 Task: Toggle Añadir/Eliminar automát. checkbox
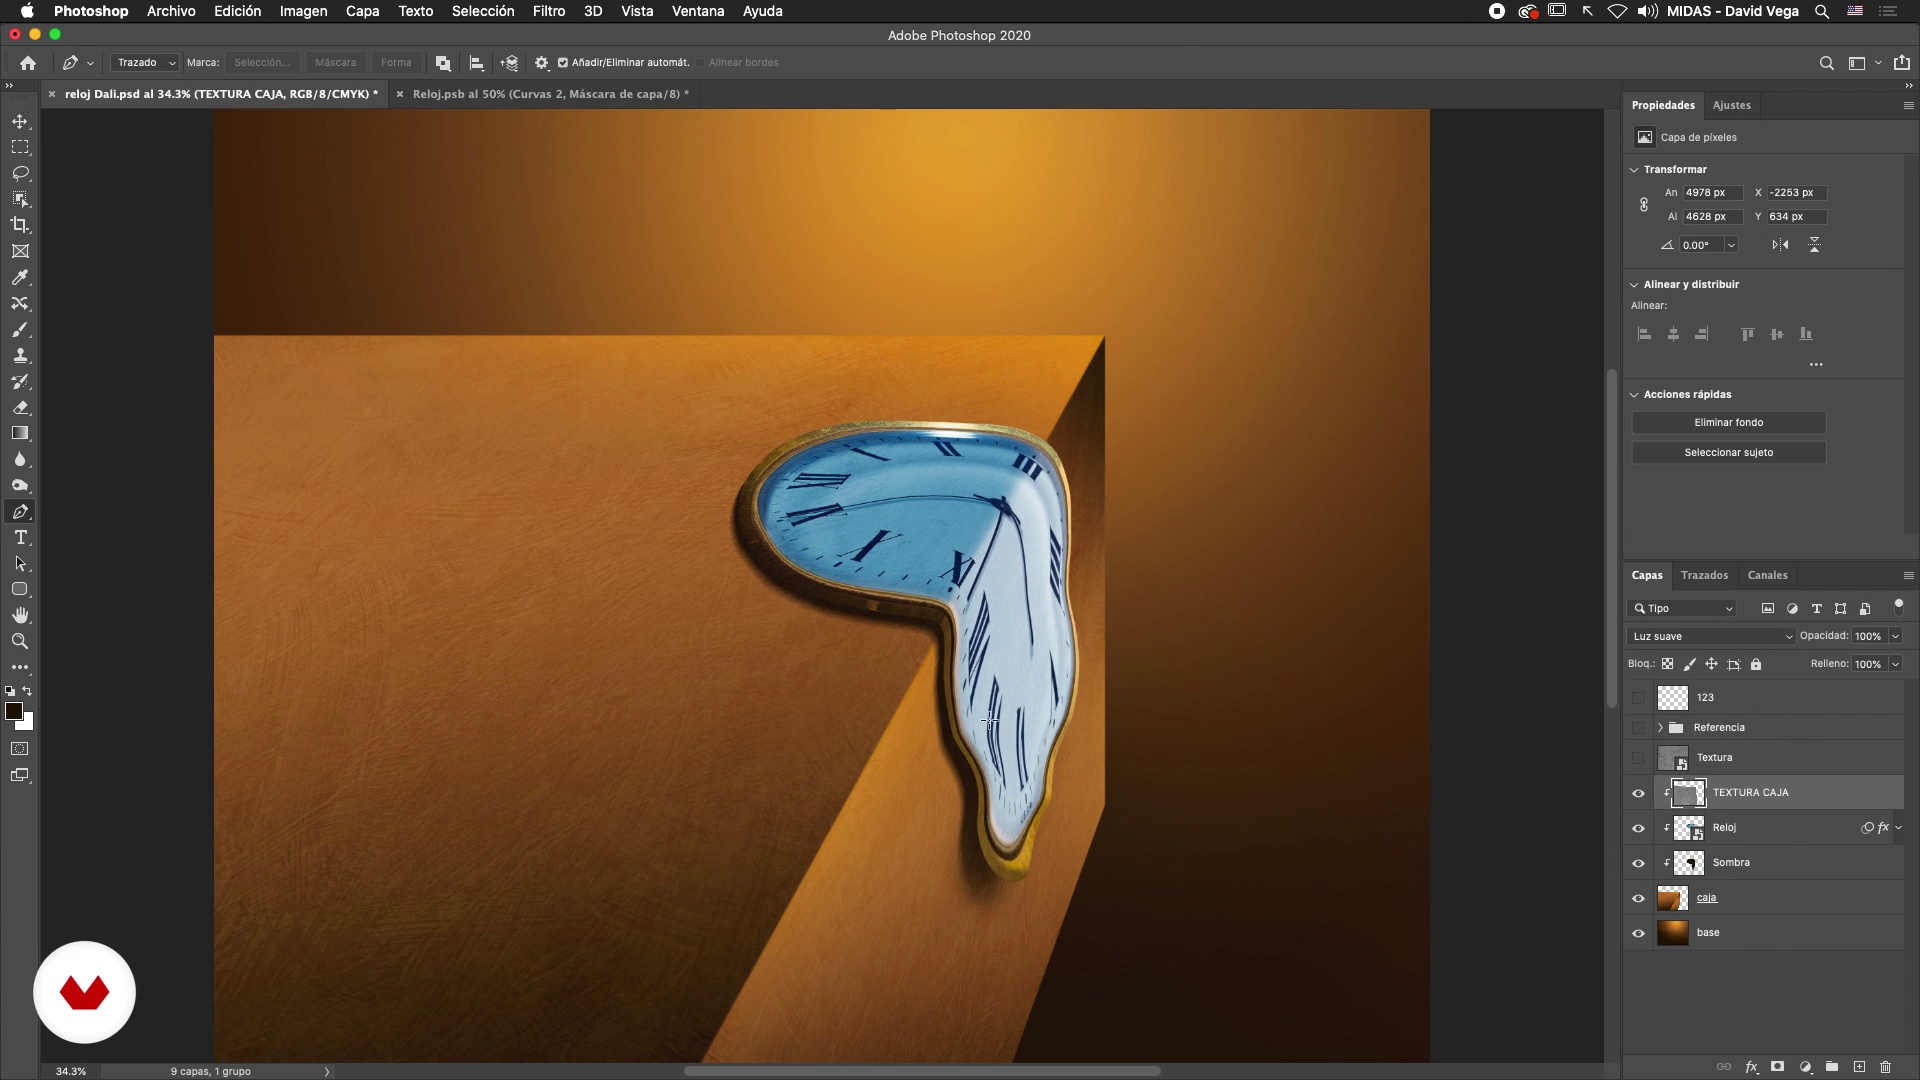[563, 63]
